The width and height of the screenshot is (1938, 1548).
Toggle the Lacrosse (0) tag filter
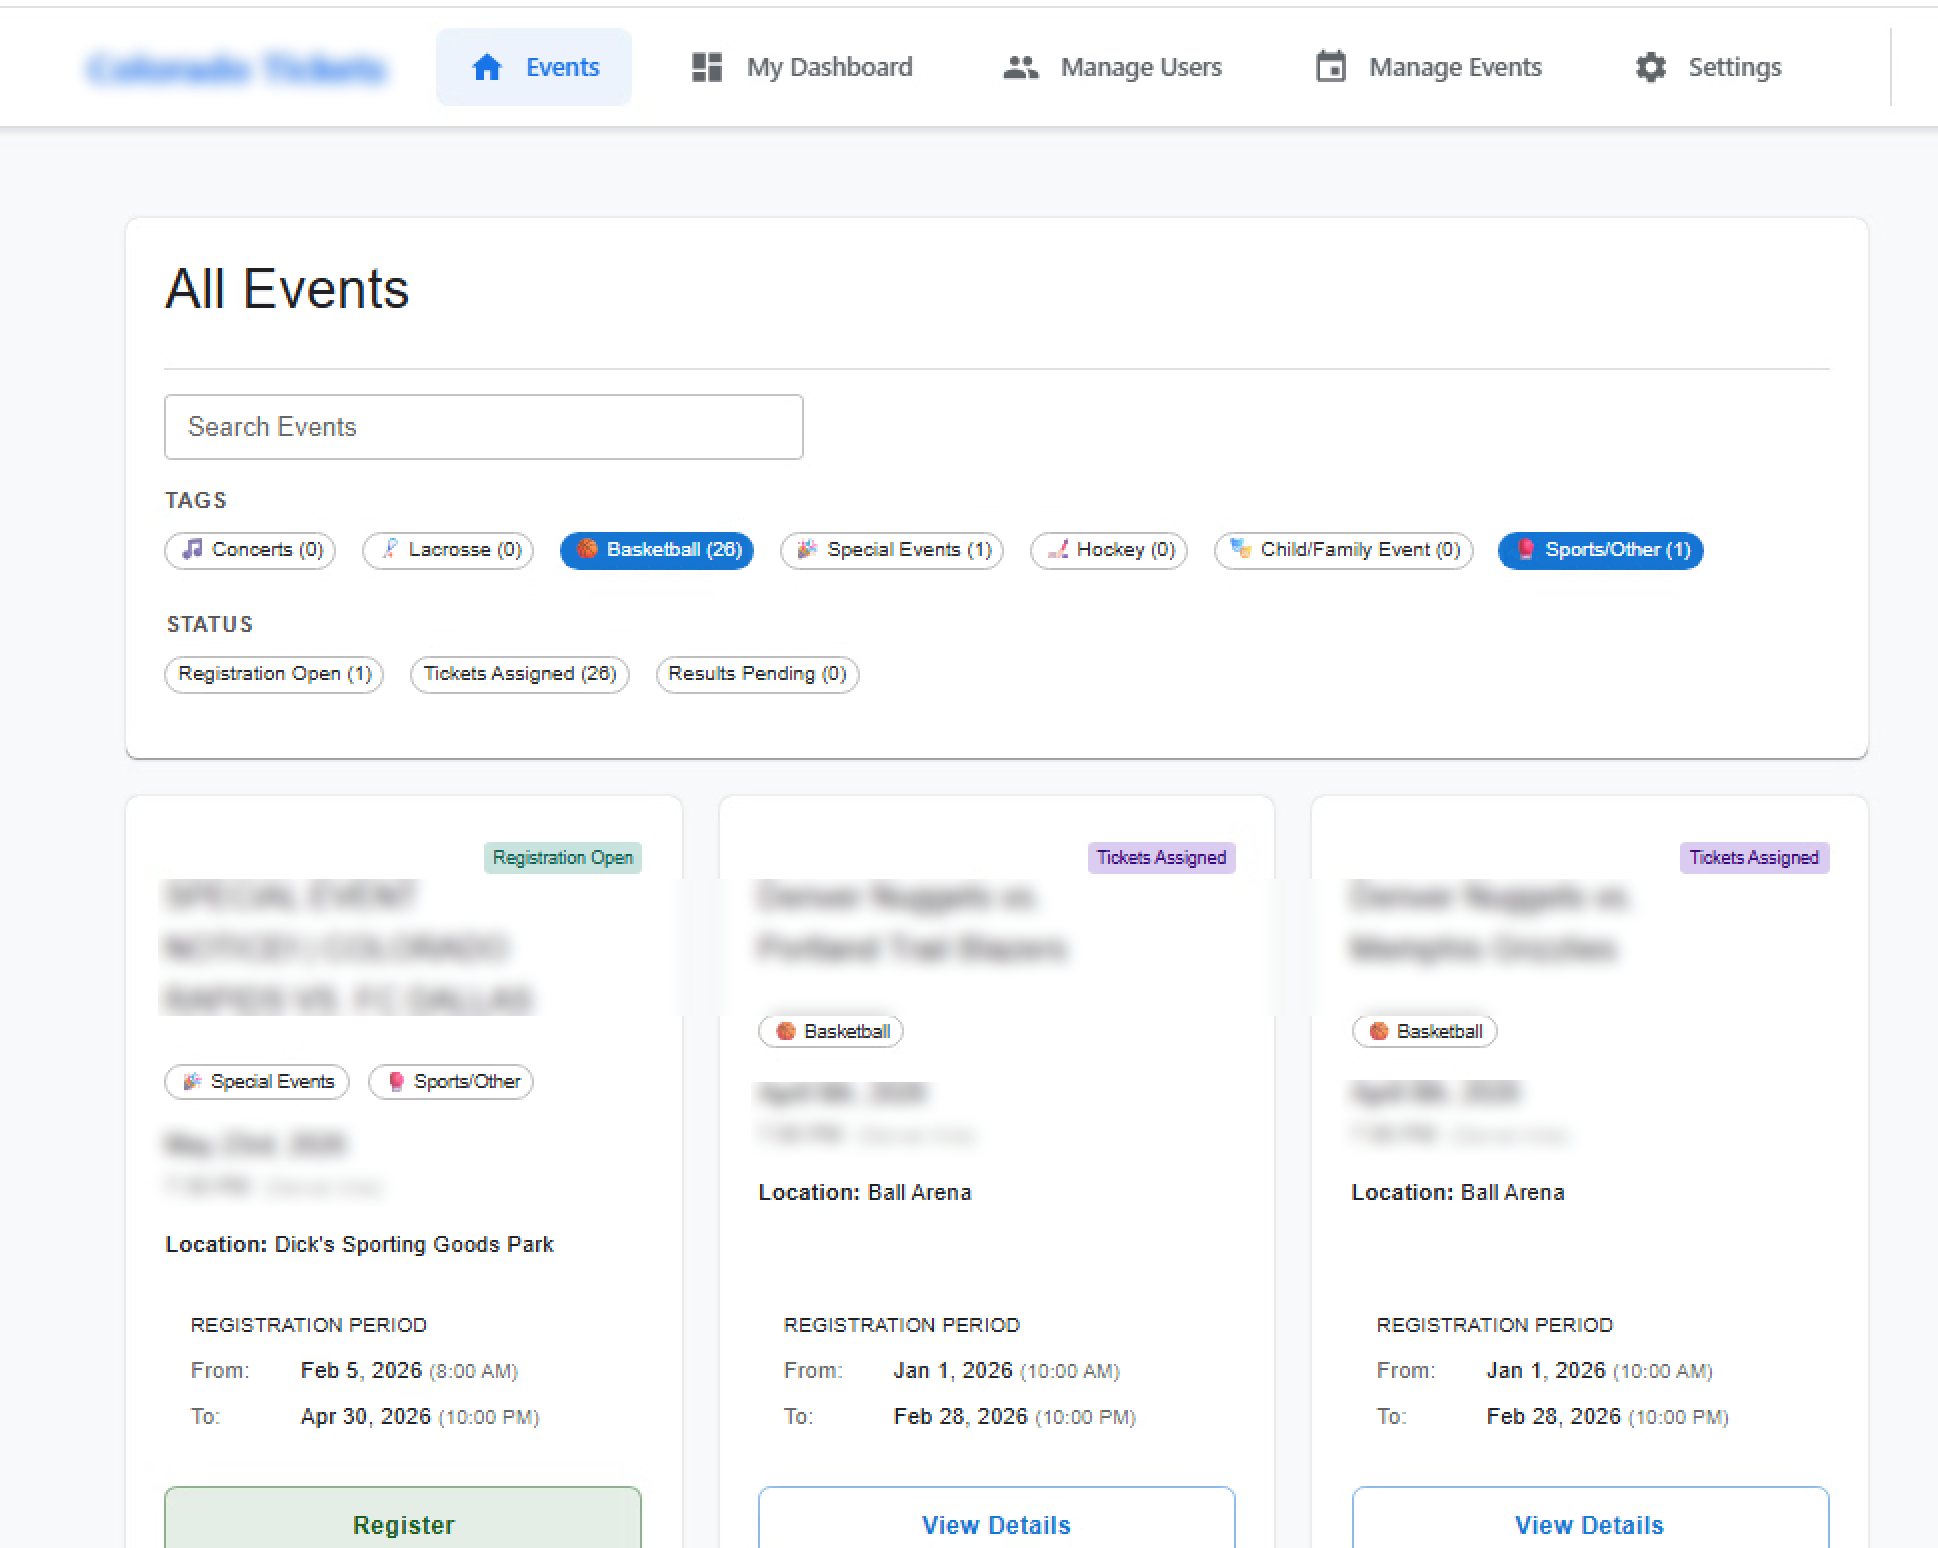[x=448, y=550]
